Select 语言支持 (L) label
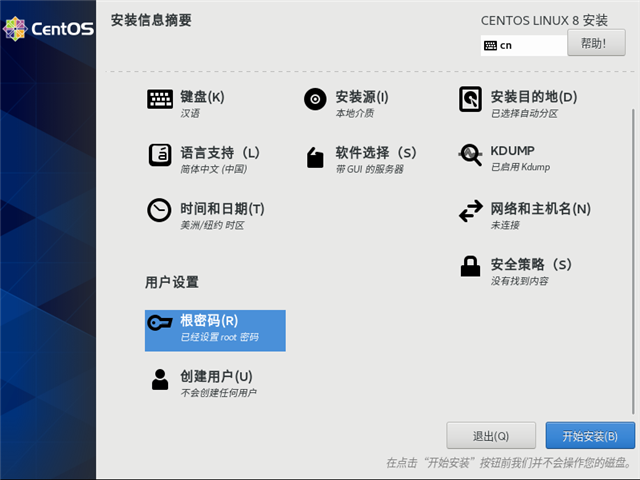Image resolution: width=640 pixels, height=480 pixels. [x=220, y=153]
